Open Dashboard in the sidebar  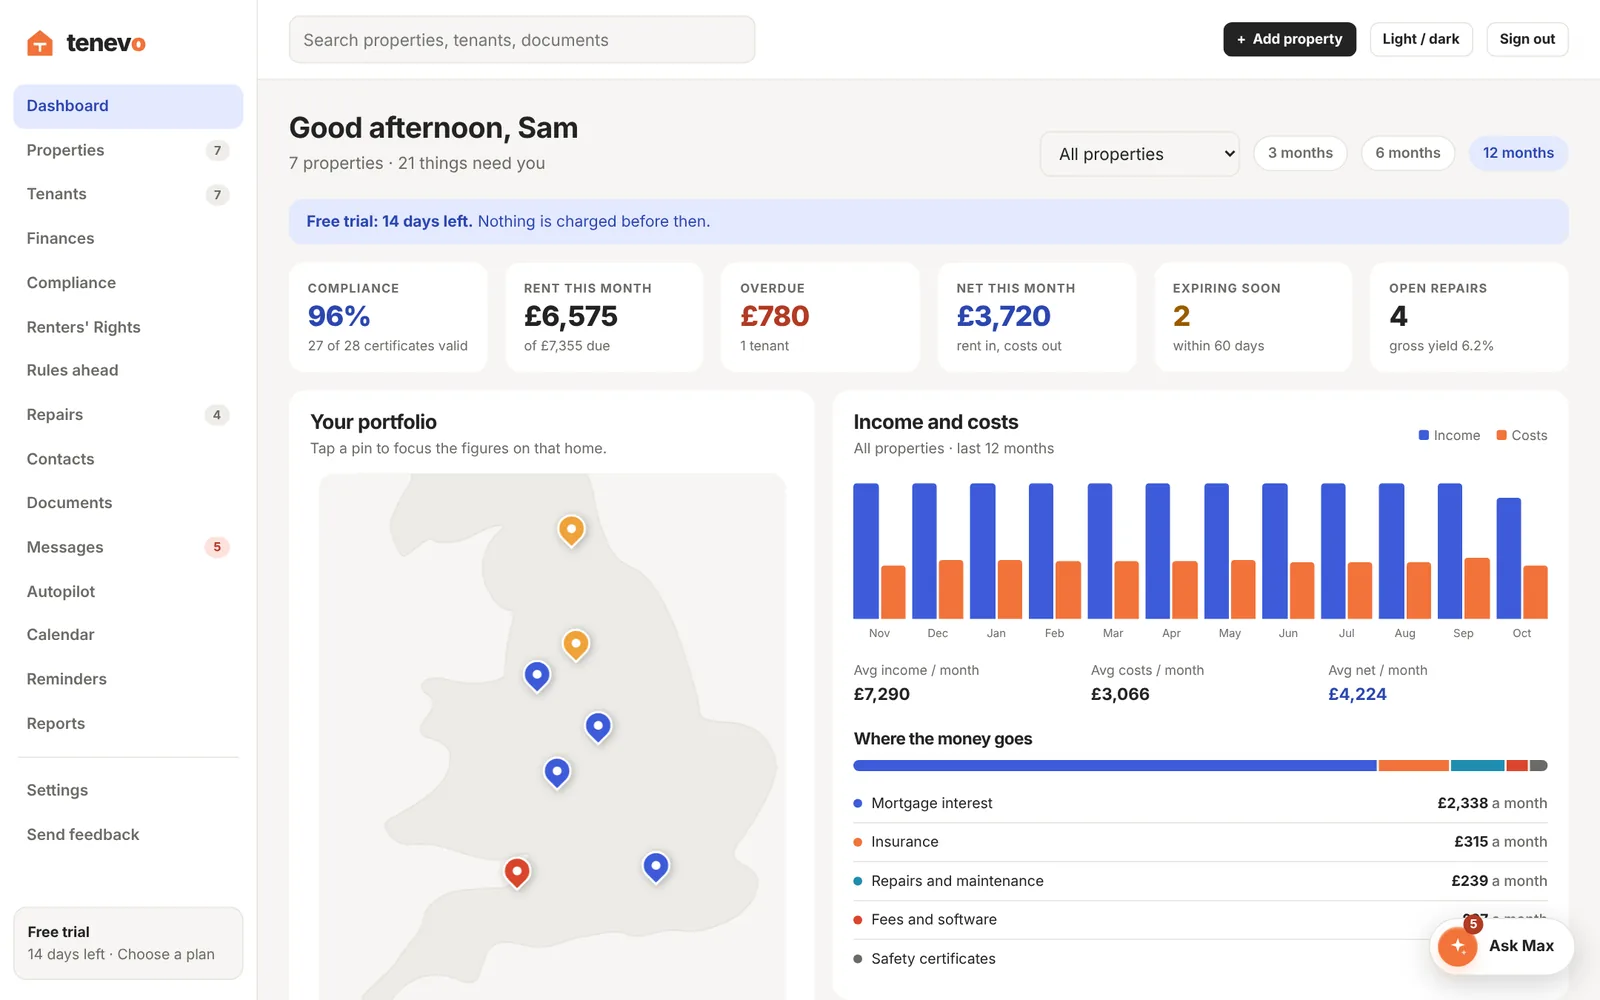tap(128, 106)
